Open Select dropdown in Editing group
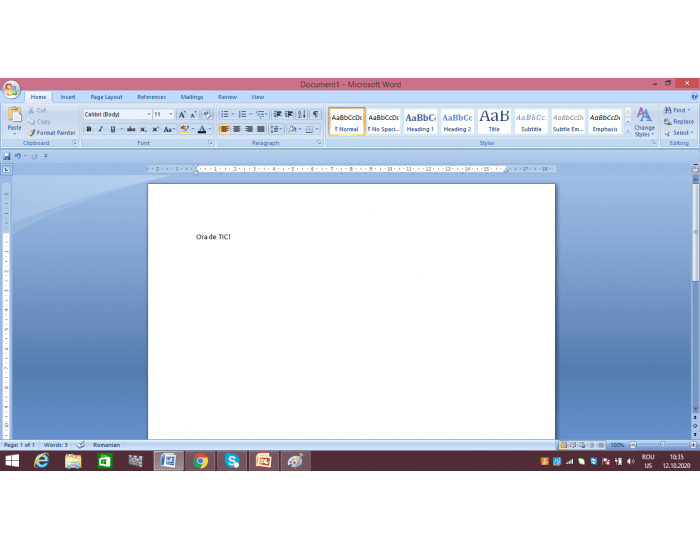The image size is (700, 550). 679,133
